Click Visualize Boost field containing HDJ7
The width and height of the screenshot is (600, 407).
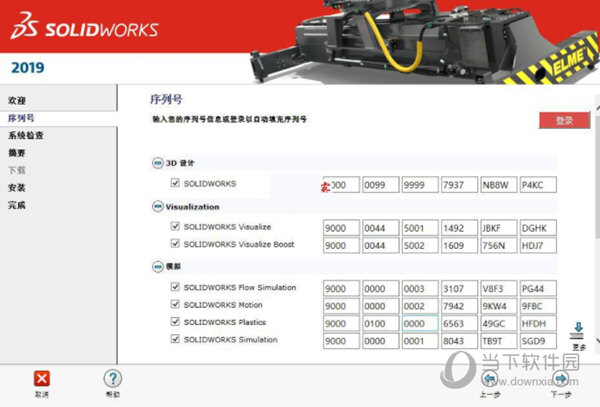pos(538,245)
